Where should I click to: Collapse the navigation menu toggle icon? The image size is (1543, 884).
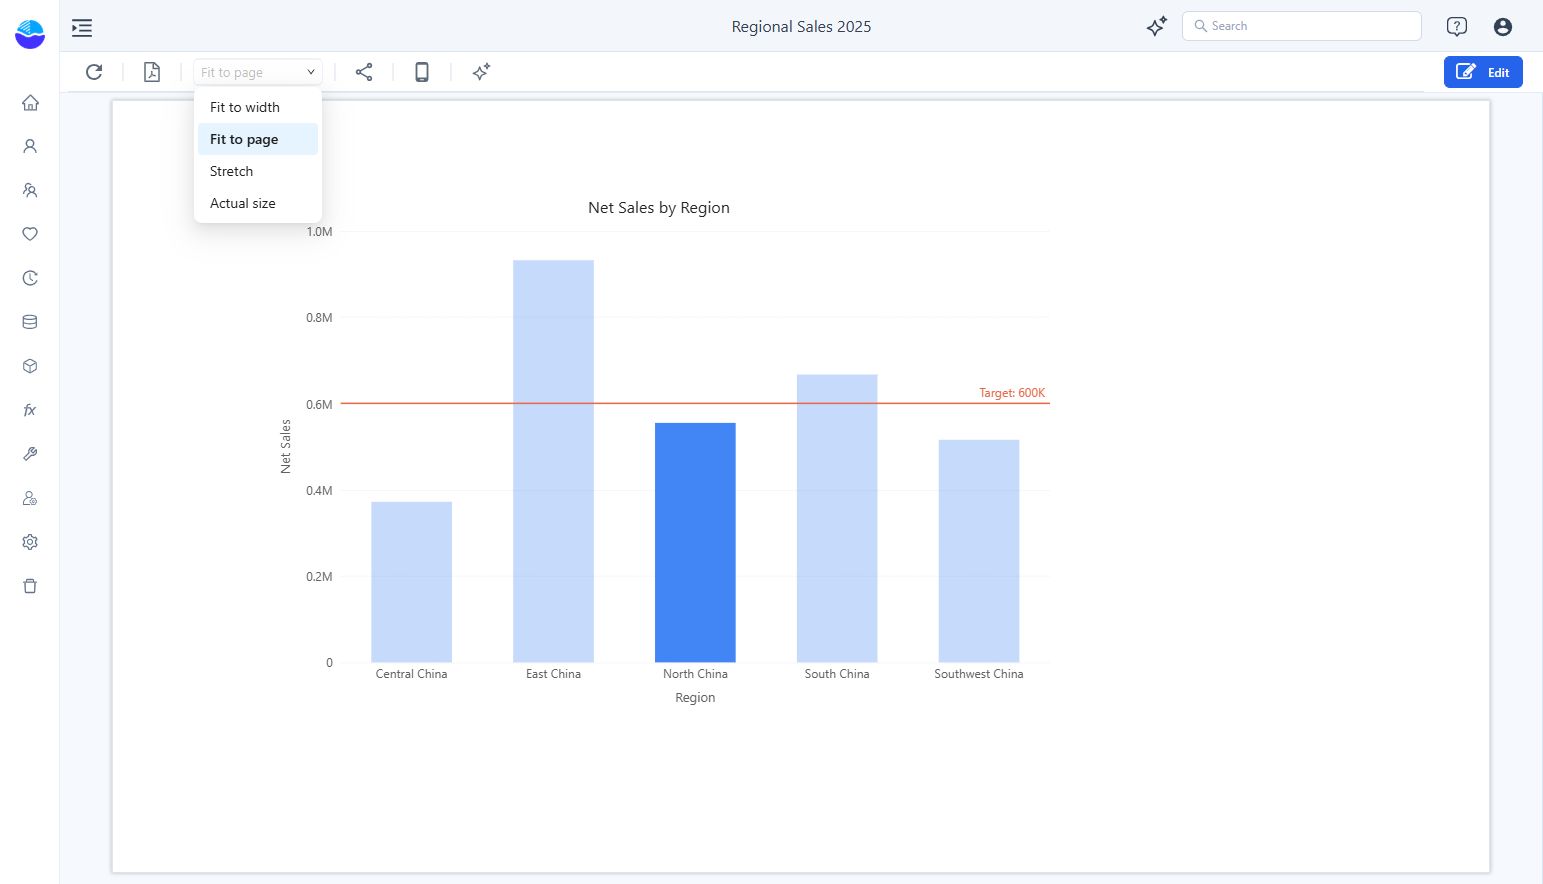[82, 28]
